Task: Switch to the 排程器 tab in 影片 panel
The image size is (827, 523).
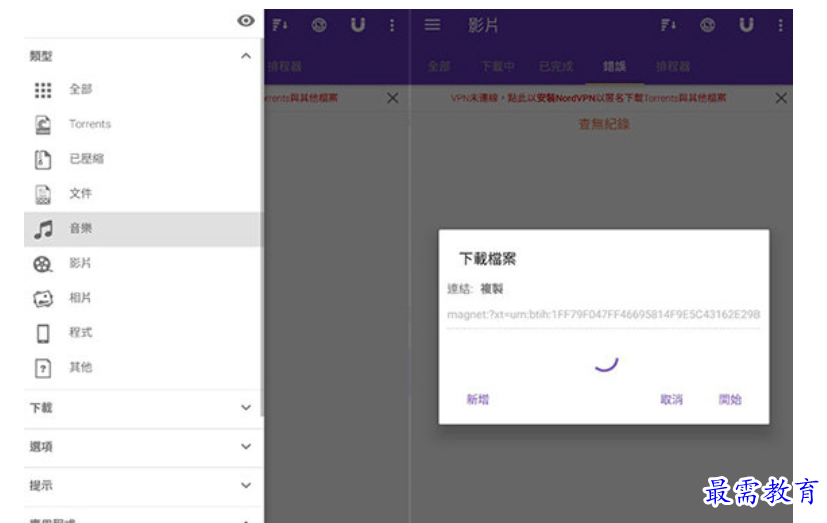Action: click(x=673, y=66)
